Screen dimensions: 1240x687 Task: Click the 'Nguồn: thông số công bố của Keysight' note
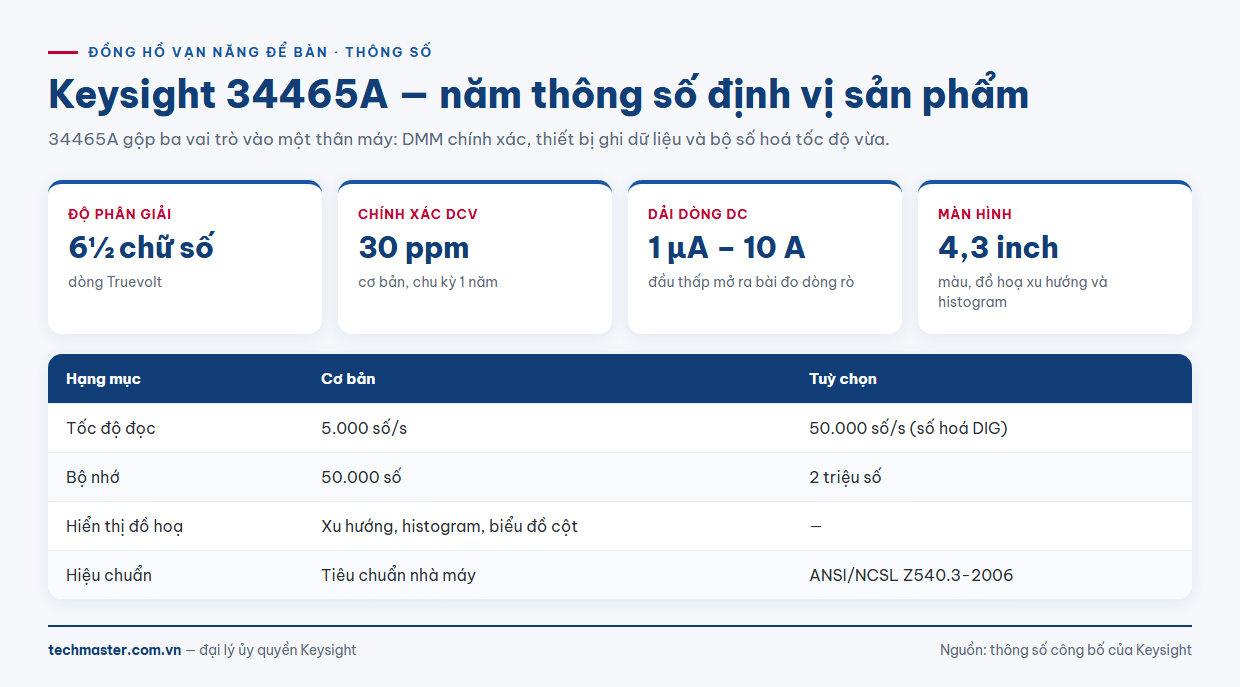click(1066, 650)
